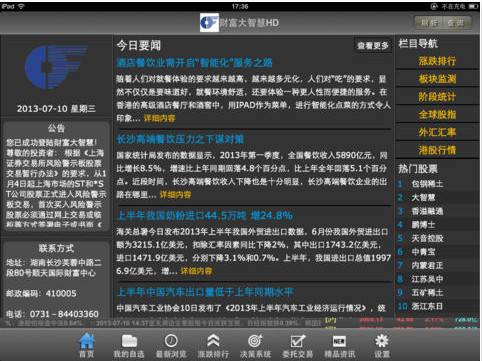The height and width of the screenshot is (361, 482).
Task: Click 详细内容 under the 长沙高端餐饮 article
Action: click(x=175, y=195)
